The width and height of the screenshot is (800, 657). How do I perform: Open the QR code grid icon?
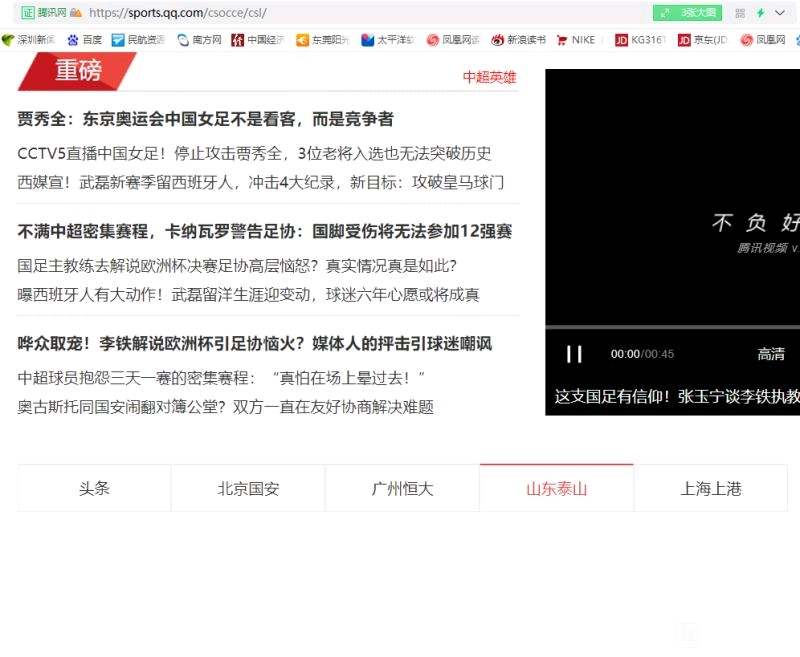tap(740, 13)
